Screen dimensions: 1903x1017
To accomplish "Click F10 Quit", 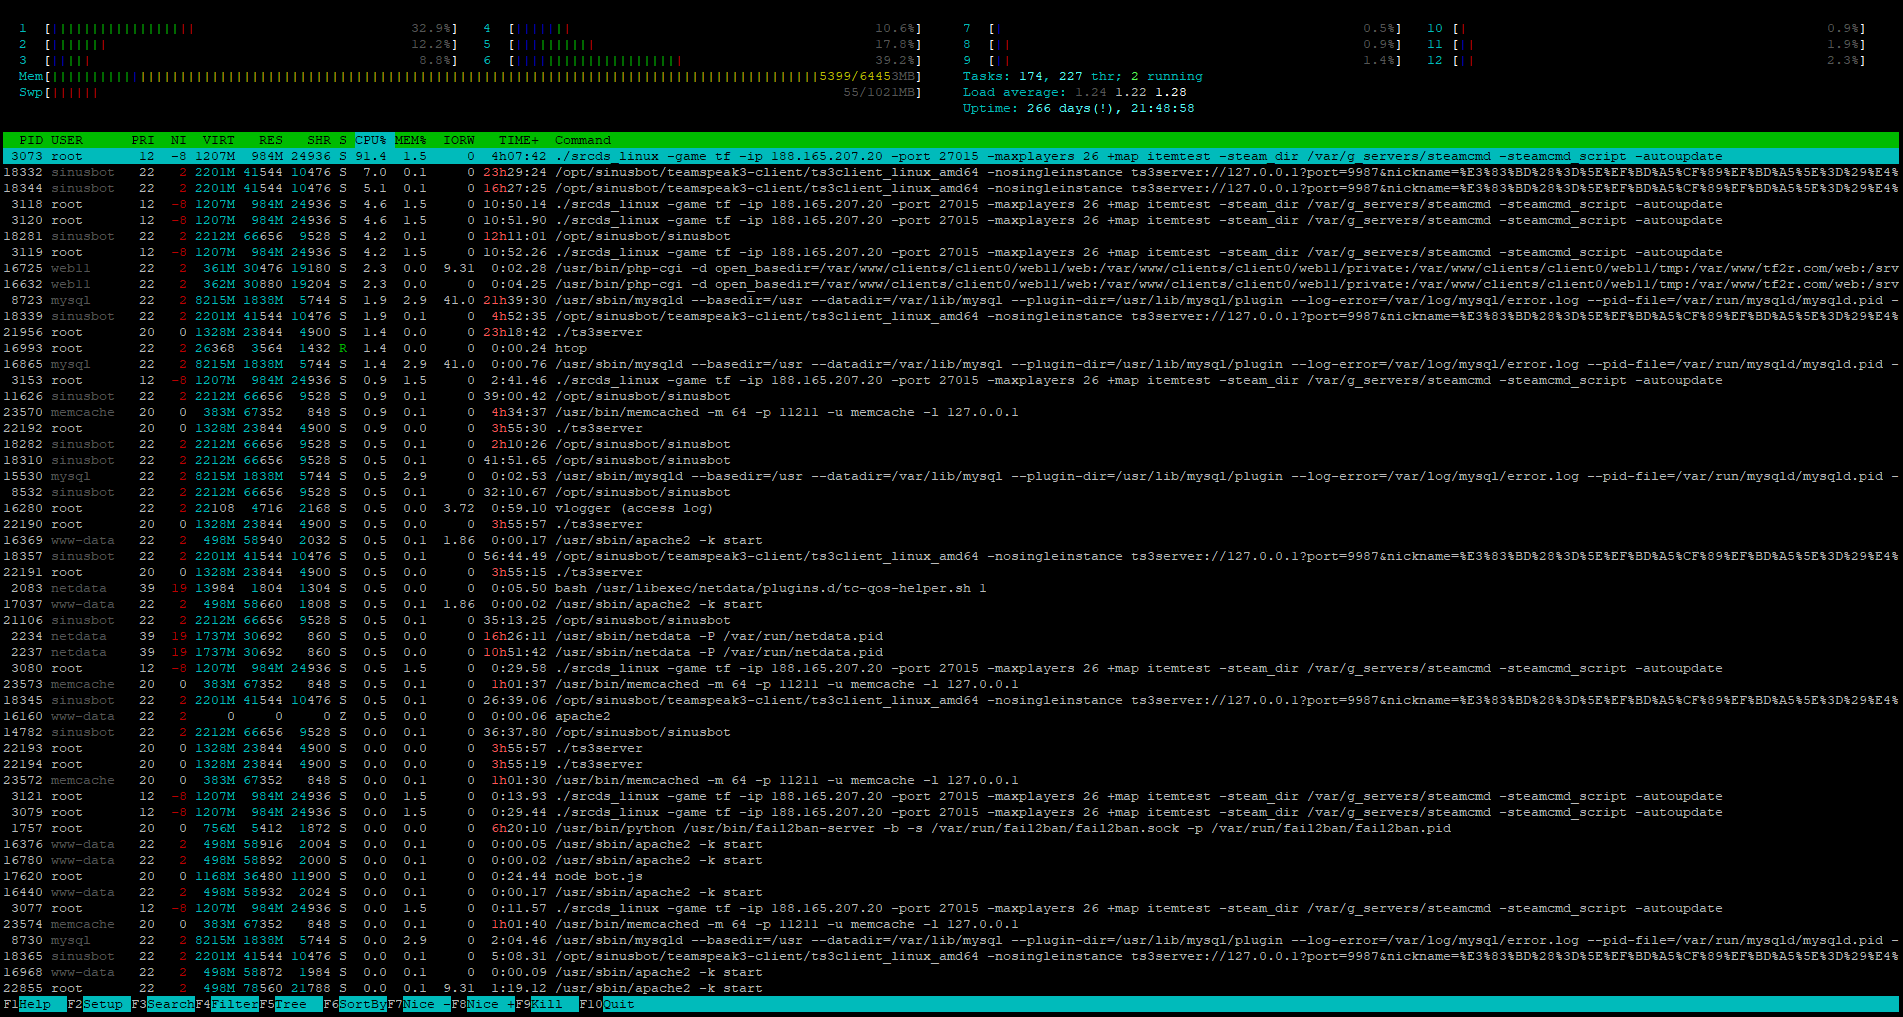I will point(607,1004).
